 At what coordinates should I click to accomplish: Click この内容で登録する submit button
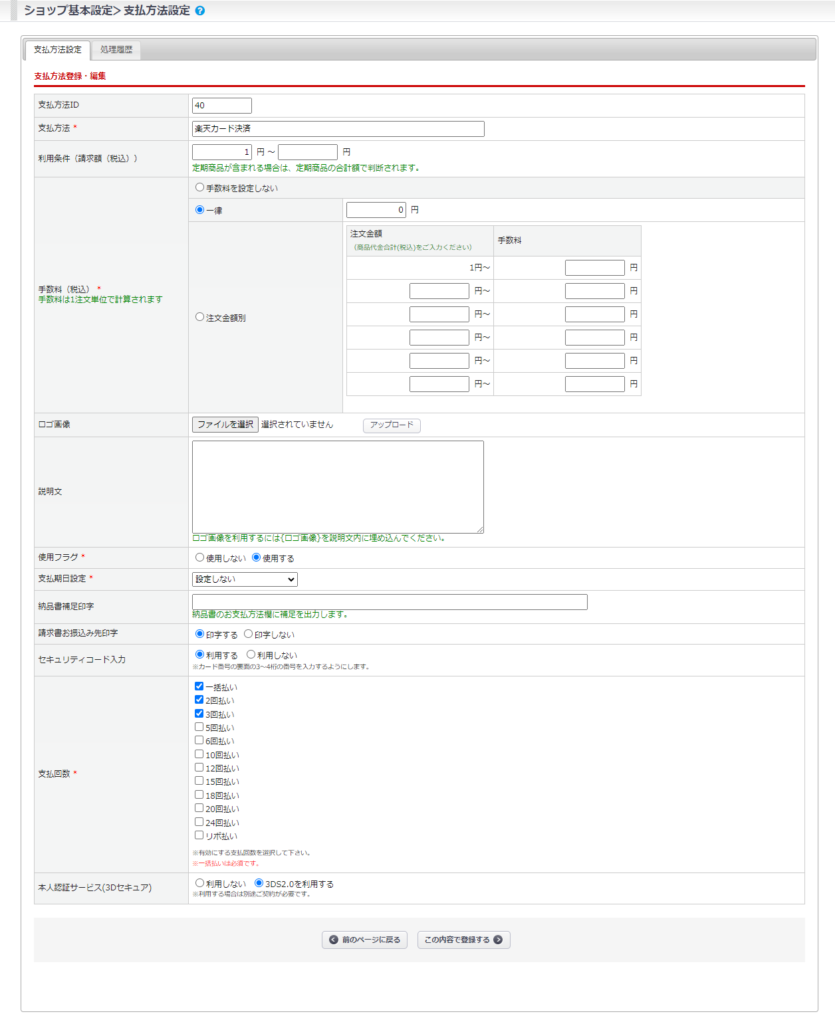coord(464,940)
